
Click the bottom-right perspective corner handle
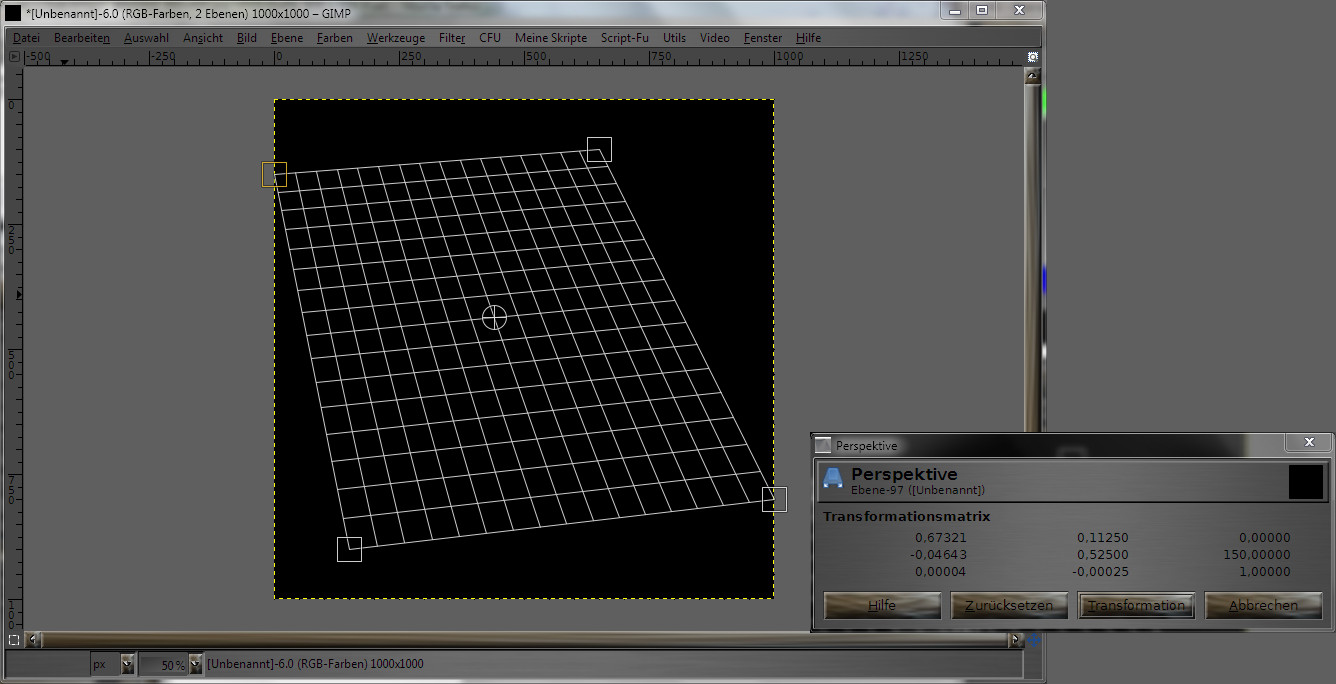[774, 499]
